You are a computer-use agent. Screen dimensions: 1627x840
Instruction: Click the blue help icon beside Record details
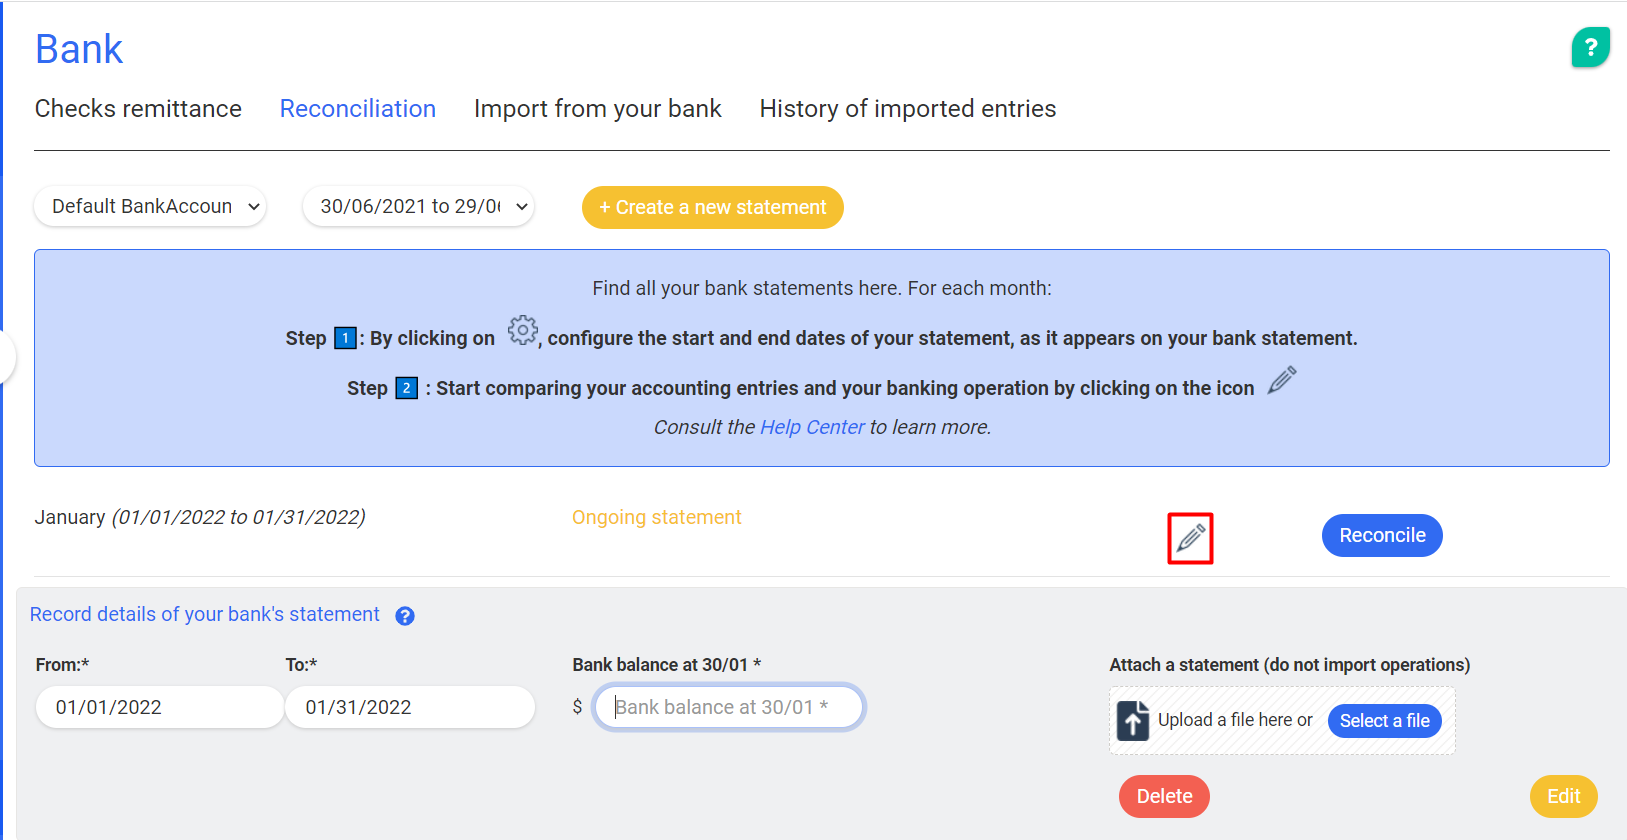coord(405,616)
